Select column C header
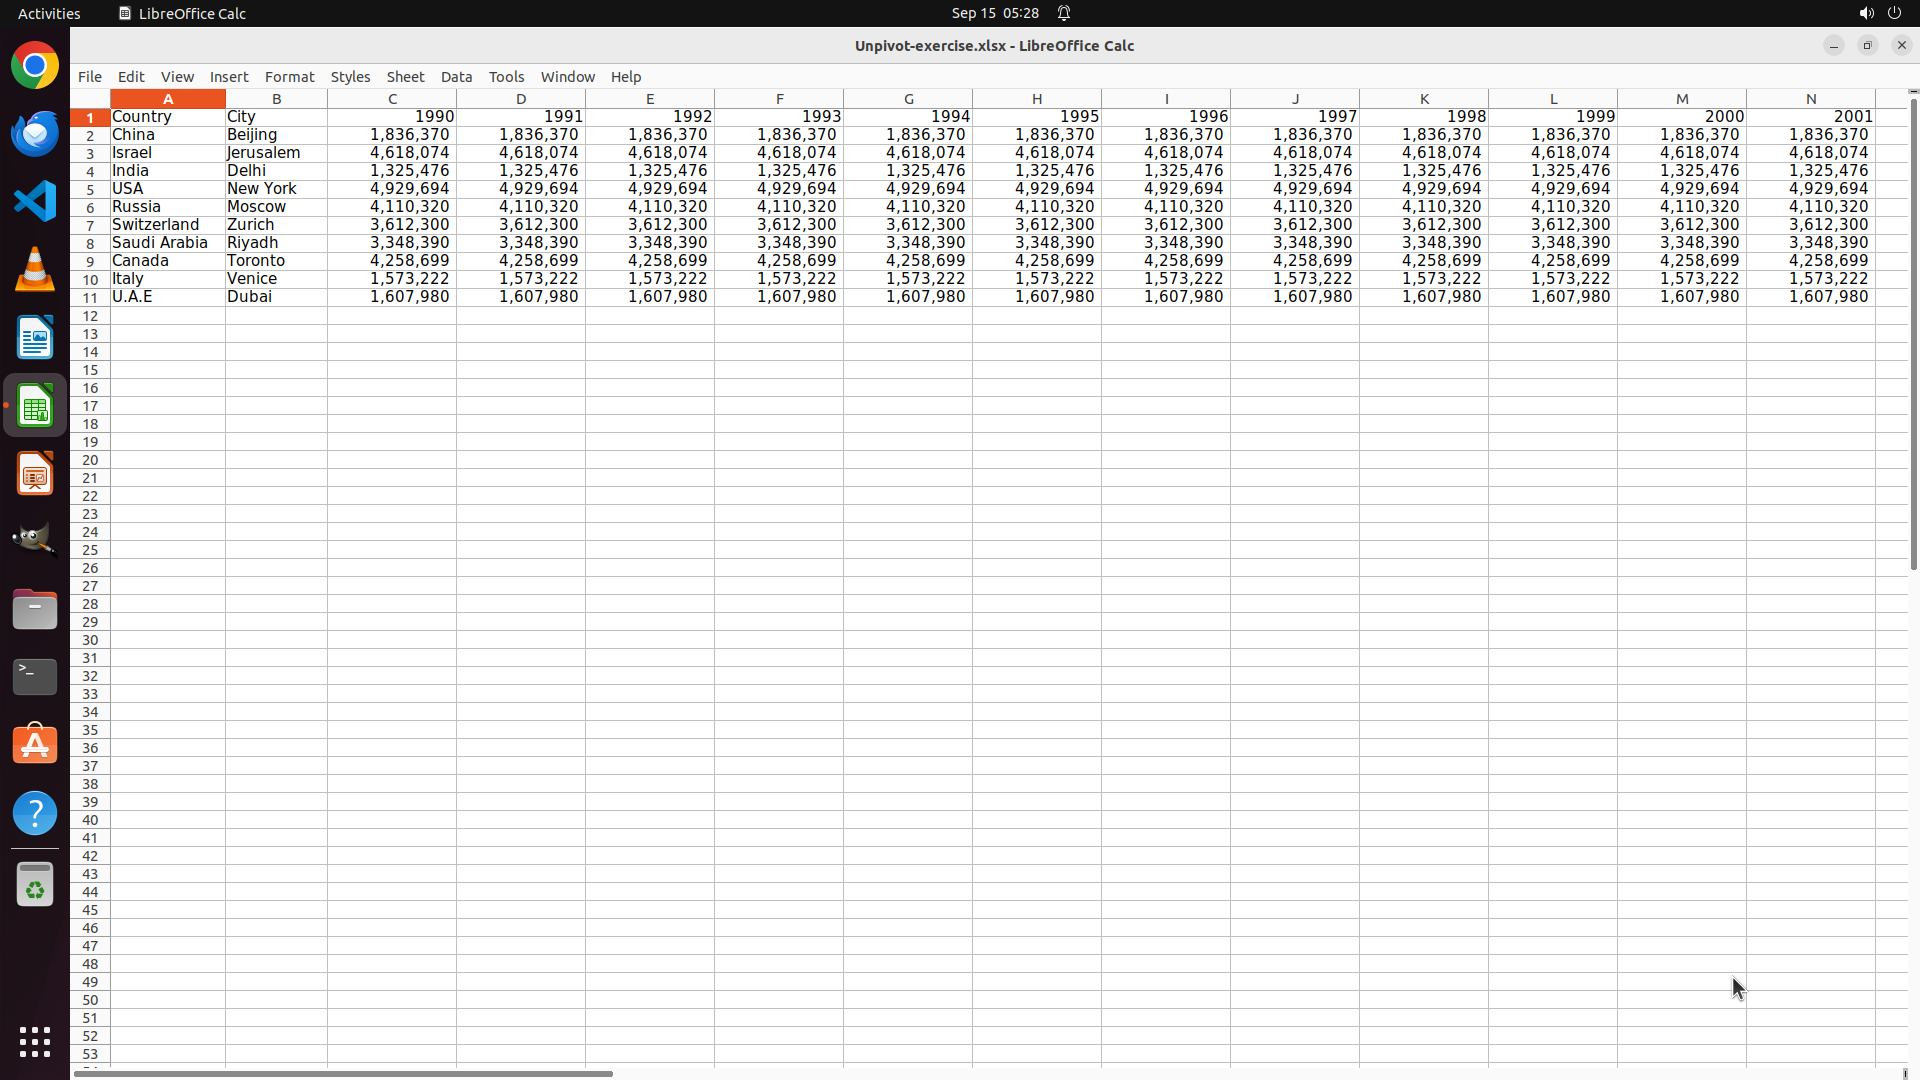The image size is (1920, 1080). 392,99
